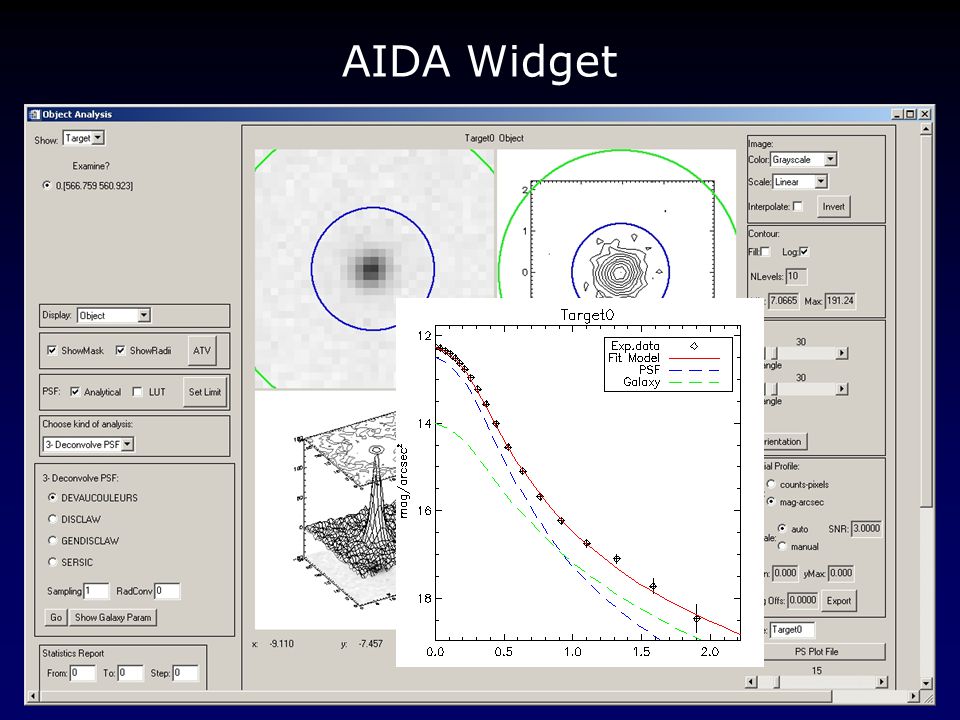
Task: Click the y coordinate value -7.457
Action: 370,643
